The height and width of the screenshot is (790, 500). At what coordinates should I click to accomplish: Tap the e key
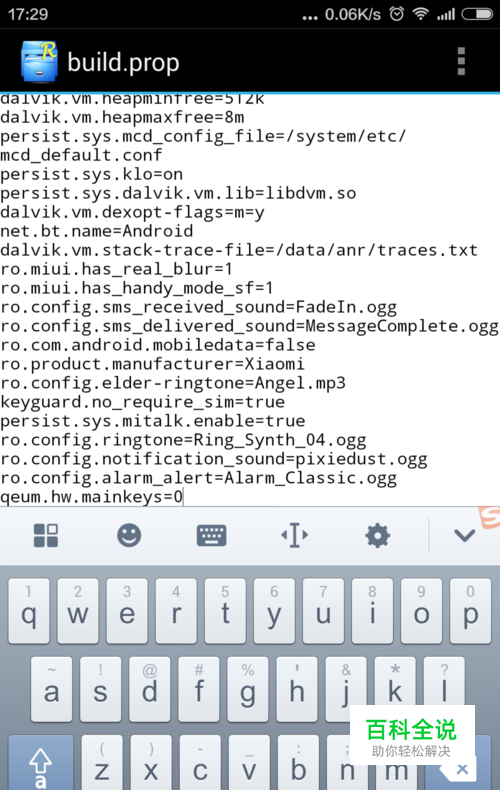pos(127,611)
